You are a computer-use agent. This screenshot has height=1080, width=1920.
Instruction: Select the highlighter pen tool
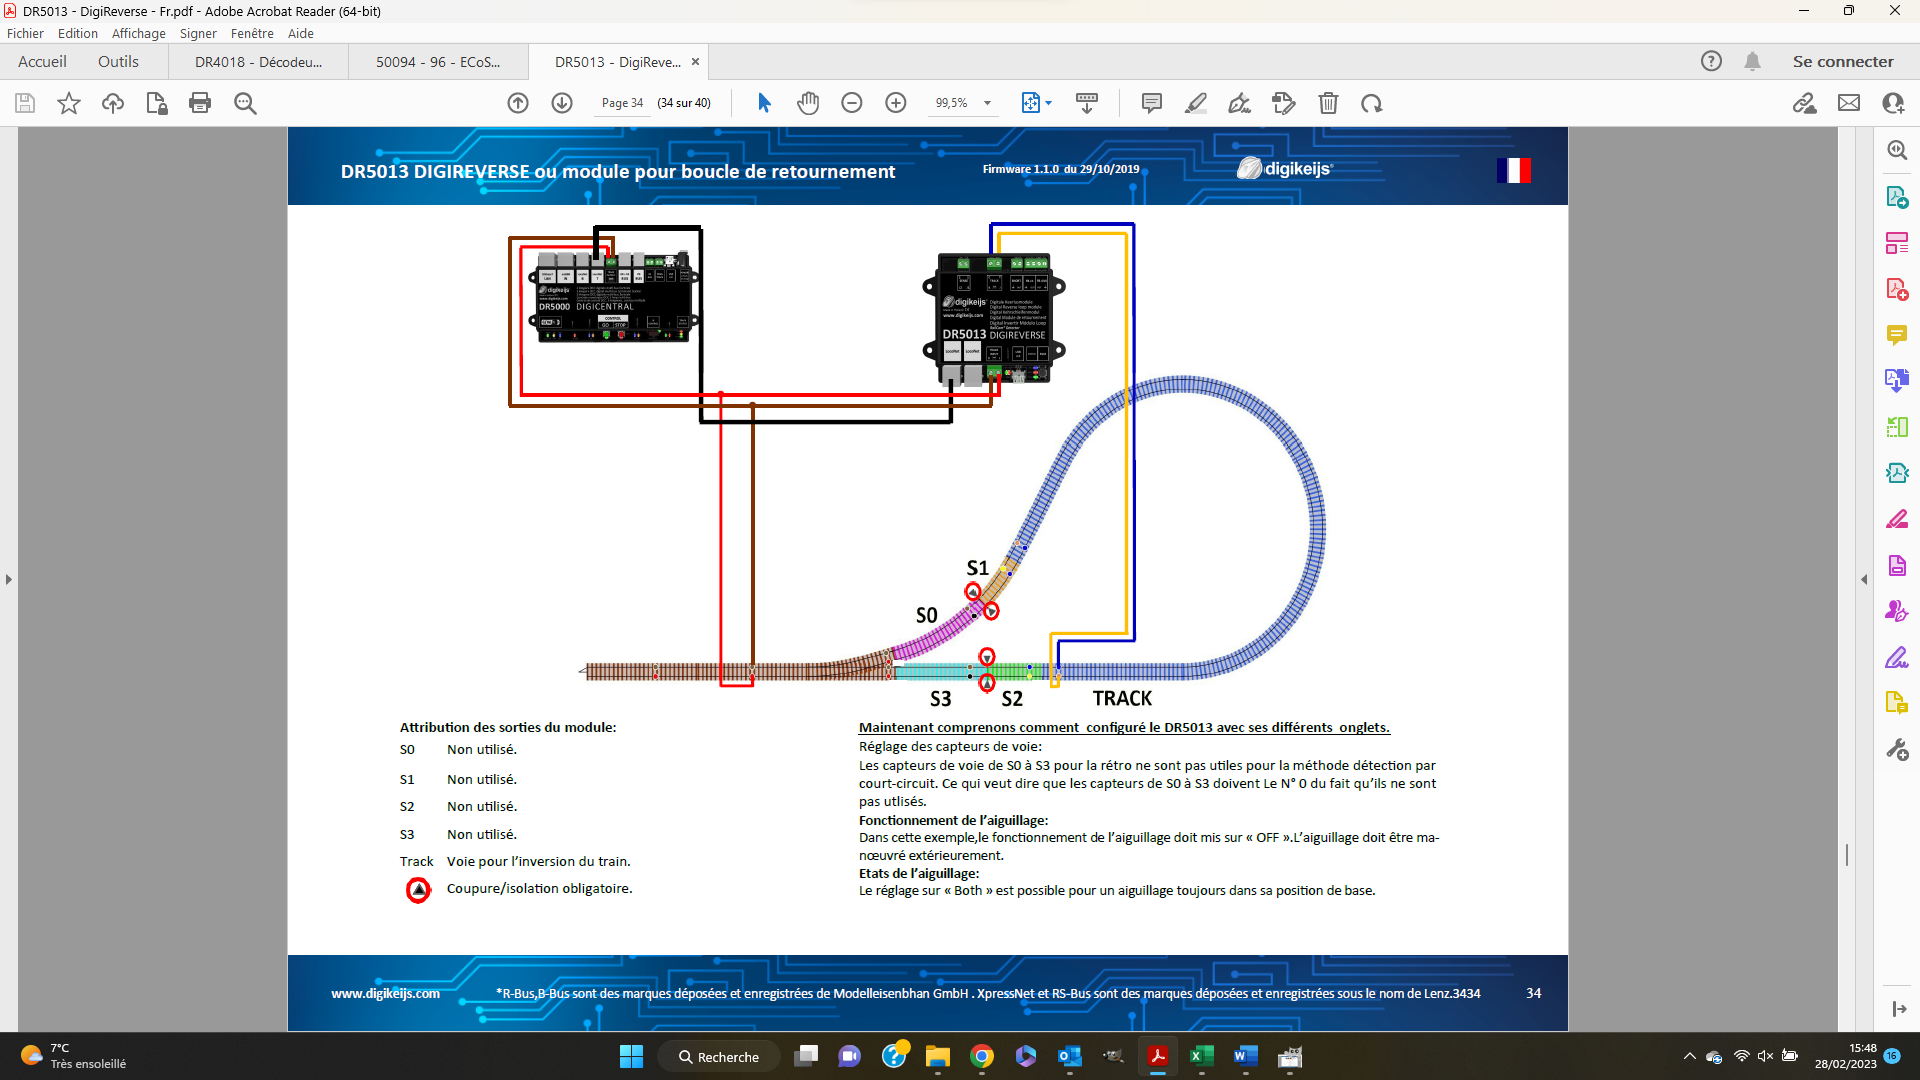coord(1196,103)
